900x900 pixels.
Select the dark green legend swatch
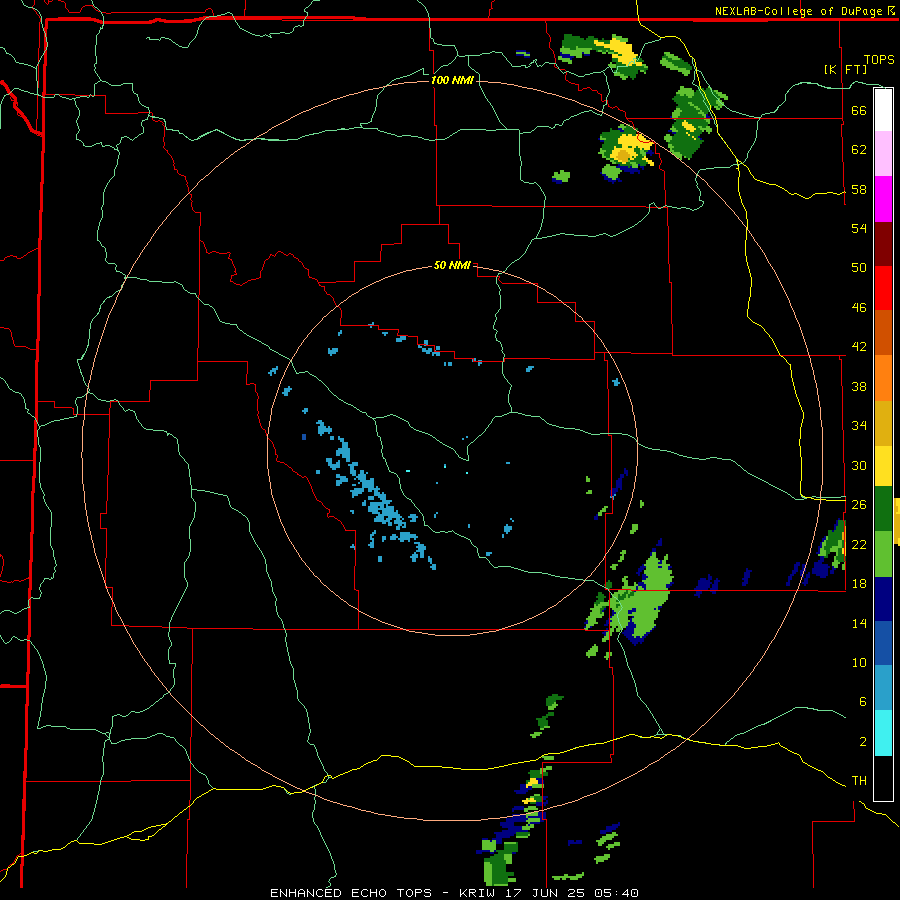883,509
